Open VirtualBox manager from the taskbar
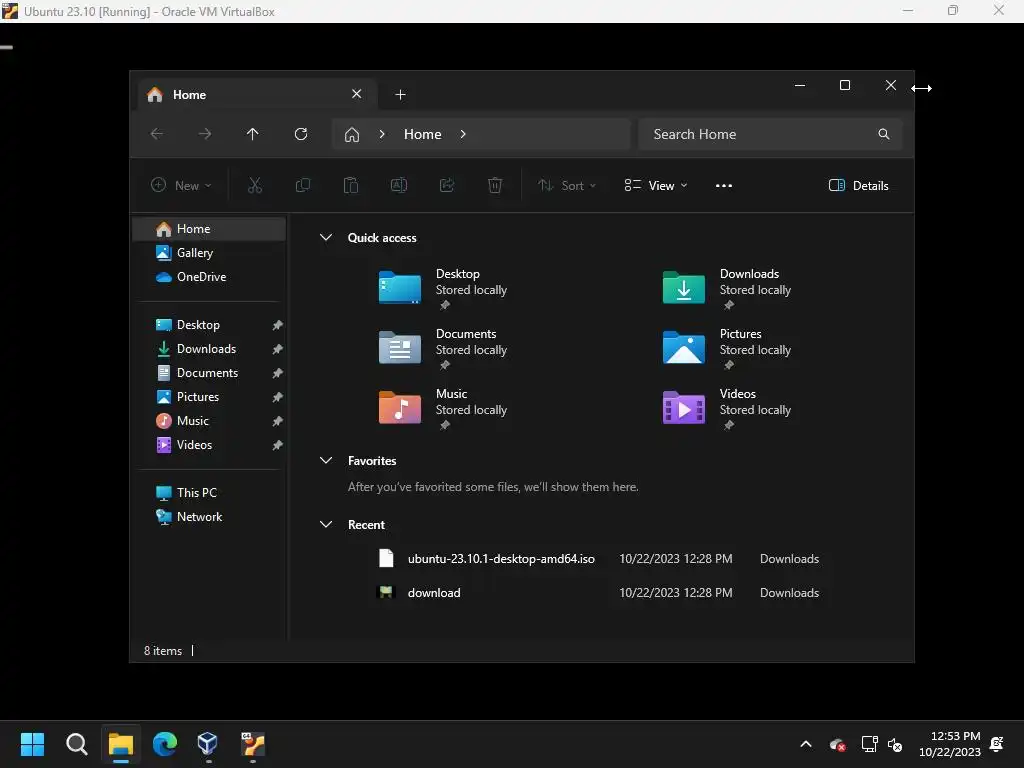 tap(208, 744)
